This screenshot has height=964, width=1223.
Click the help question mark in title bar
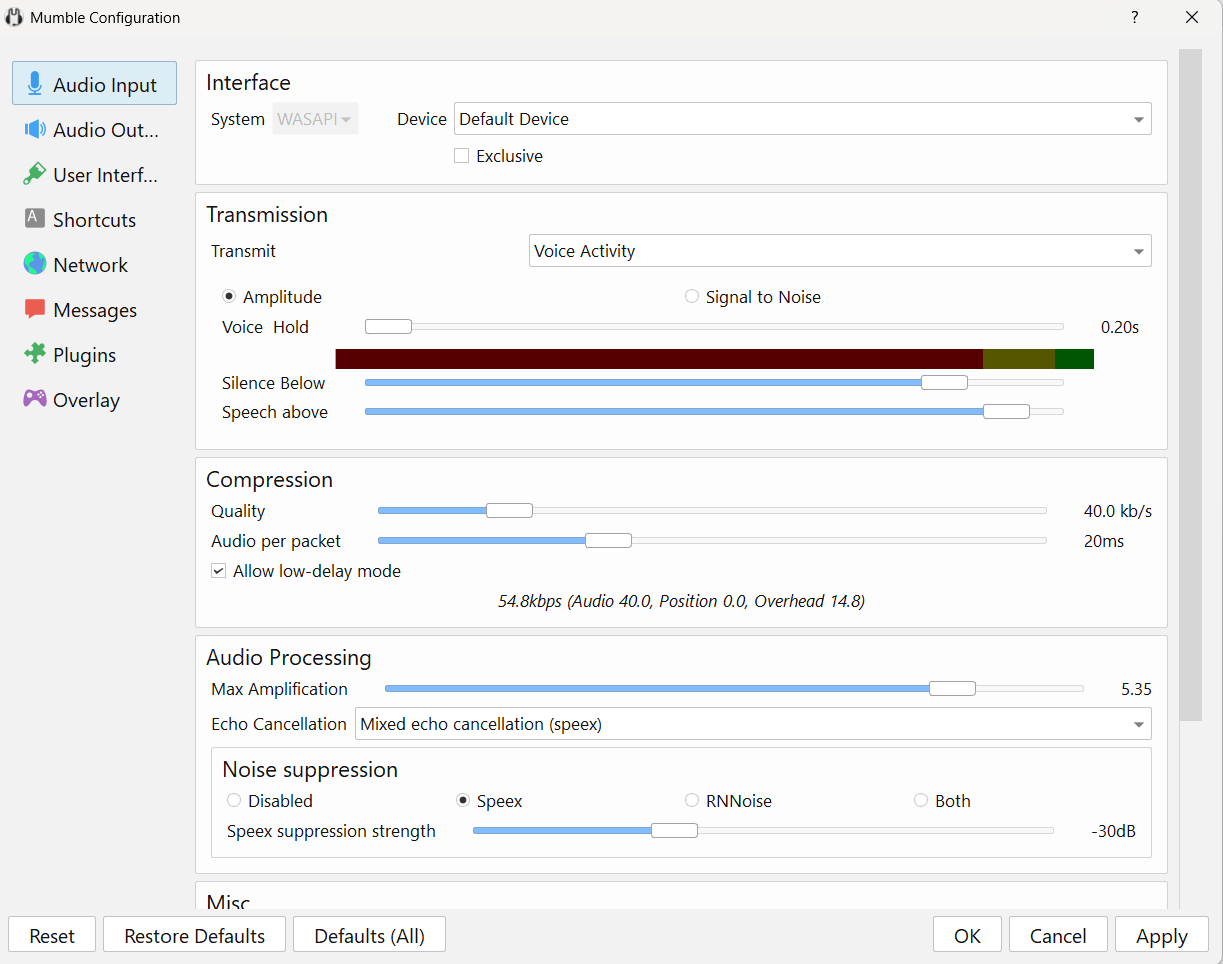[1135, 18]
